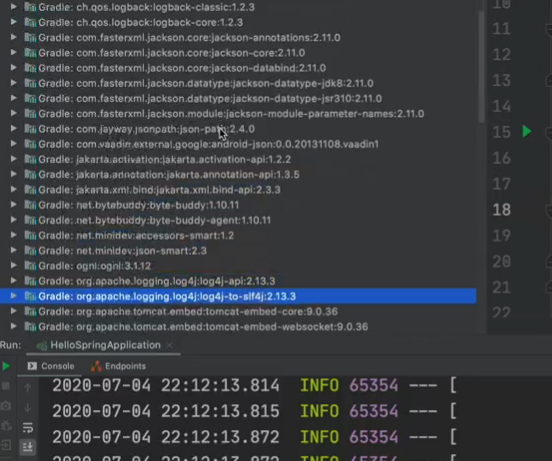
Task: Toggle soft-wrap in the console
Action: [x=28, y=427]
